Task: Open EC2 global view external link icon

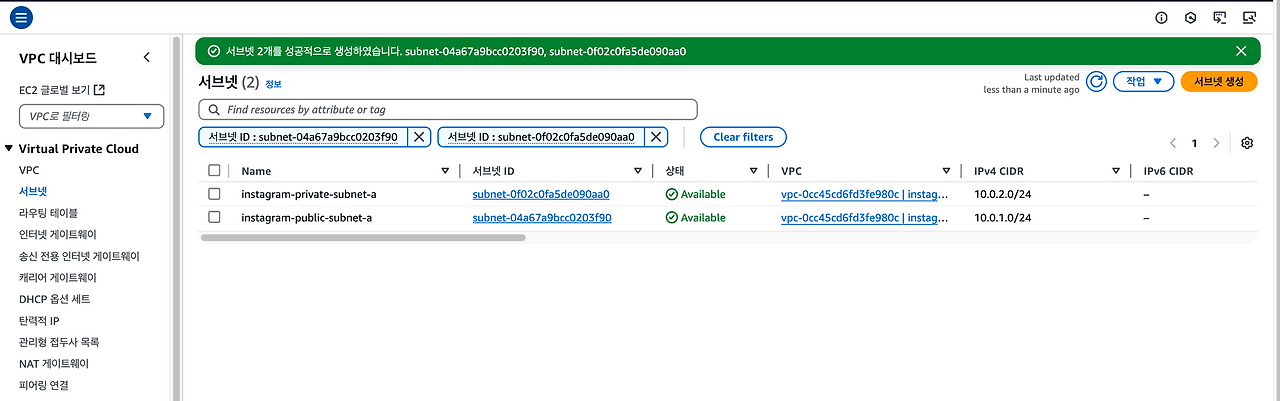Action: click(x=99, y=90)
